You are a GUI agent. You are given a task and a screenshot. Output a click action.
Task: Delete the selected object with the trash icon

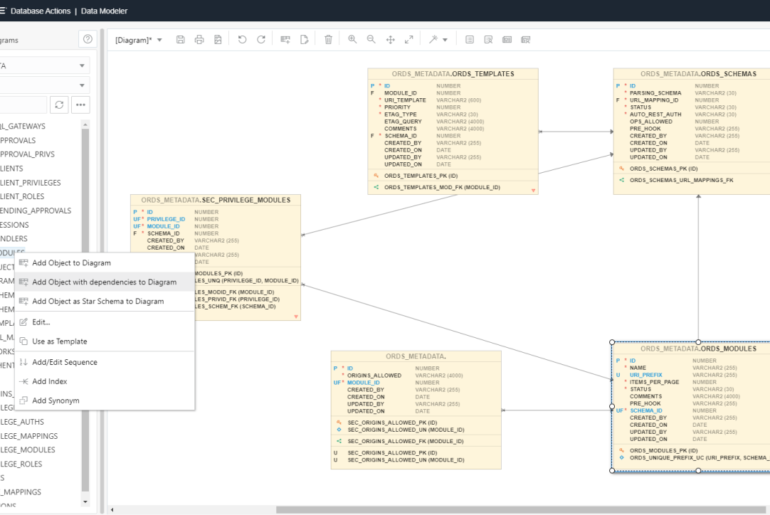pos(329,40)
